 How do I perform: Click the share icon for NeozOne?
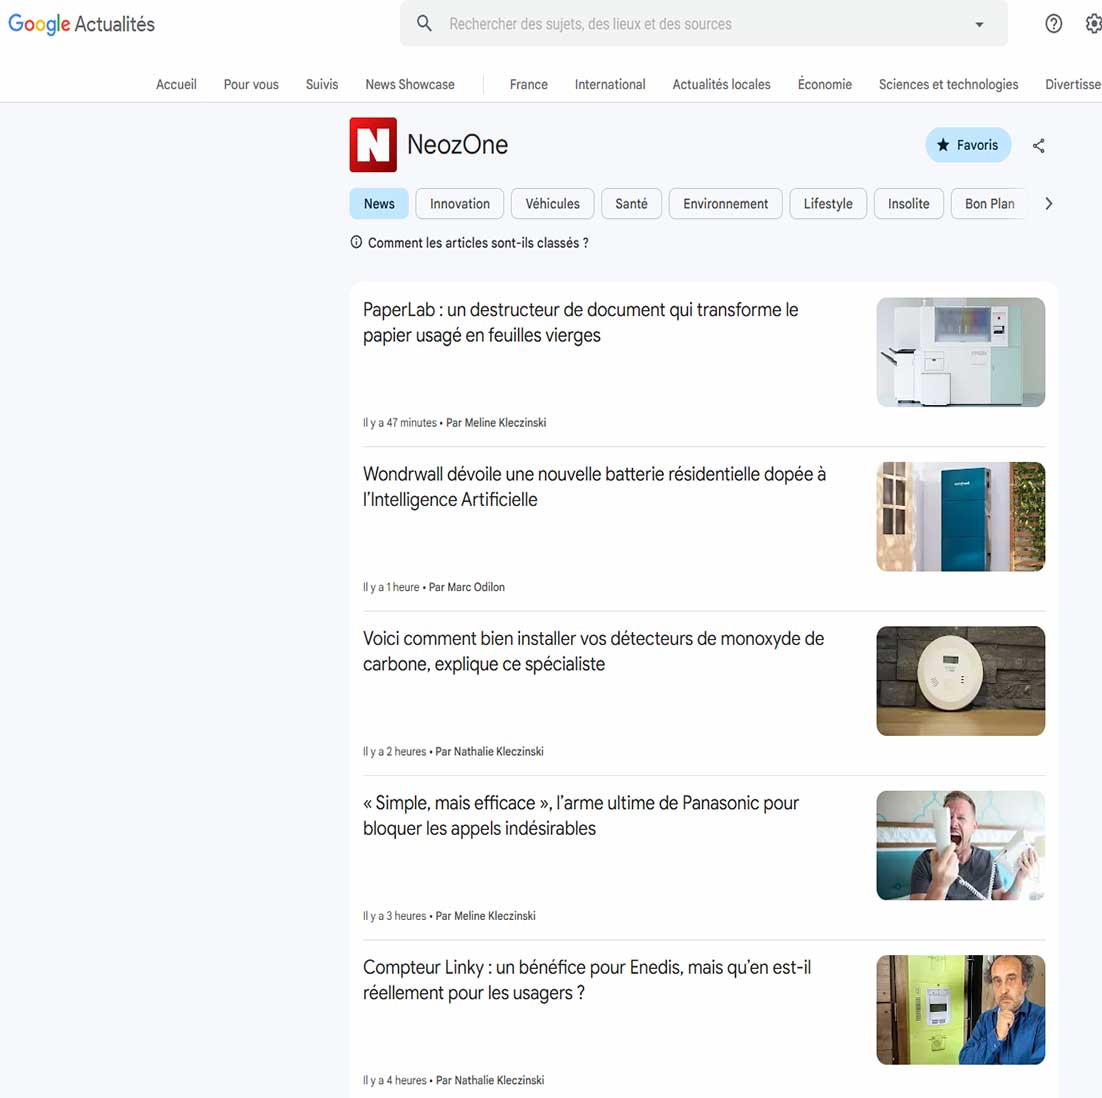point(1038,146)
